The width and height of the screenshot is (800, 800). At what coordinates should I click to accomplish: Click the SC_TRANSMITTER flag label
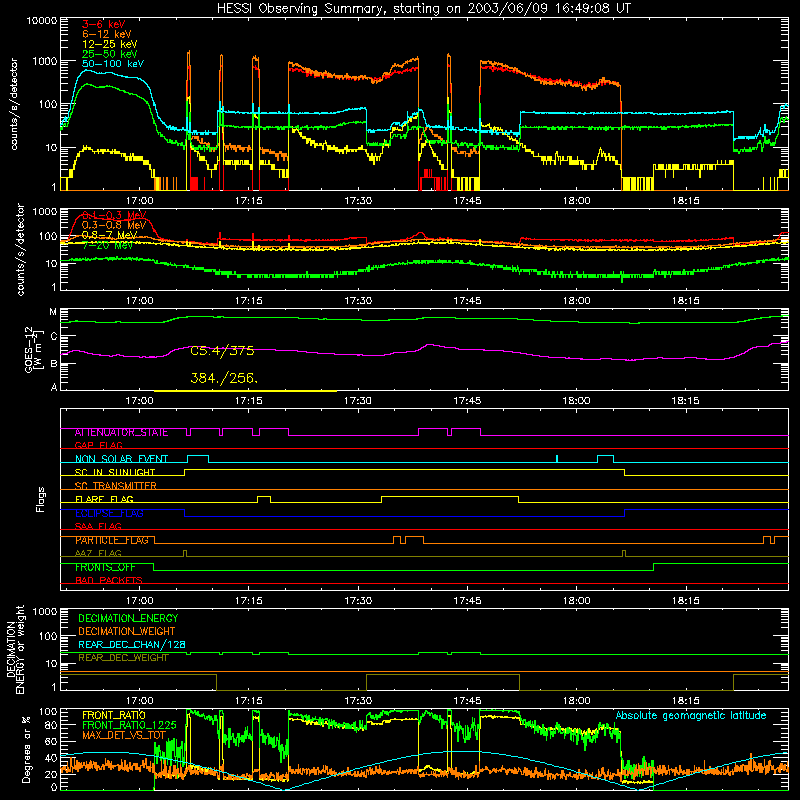(x=115, y=486)
